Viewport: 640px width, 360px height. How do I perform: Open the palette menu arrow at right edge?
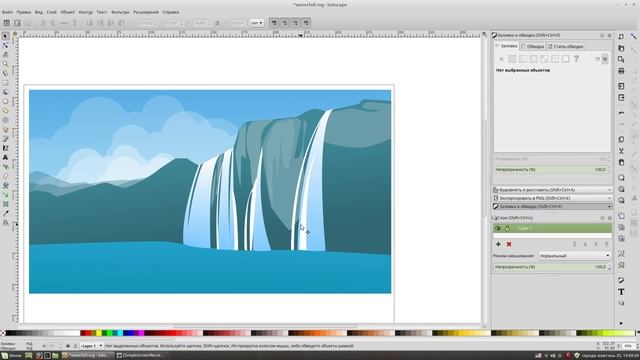click(637, 333)
